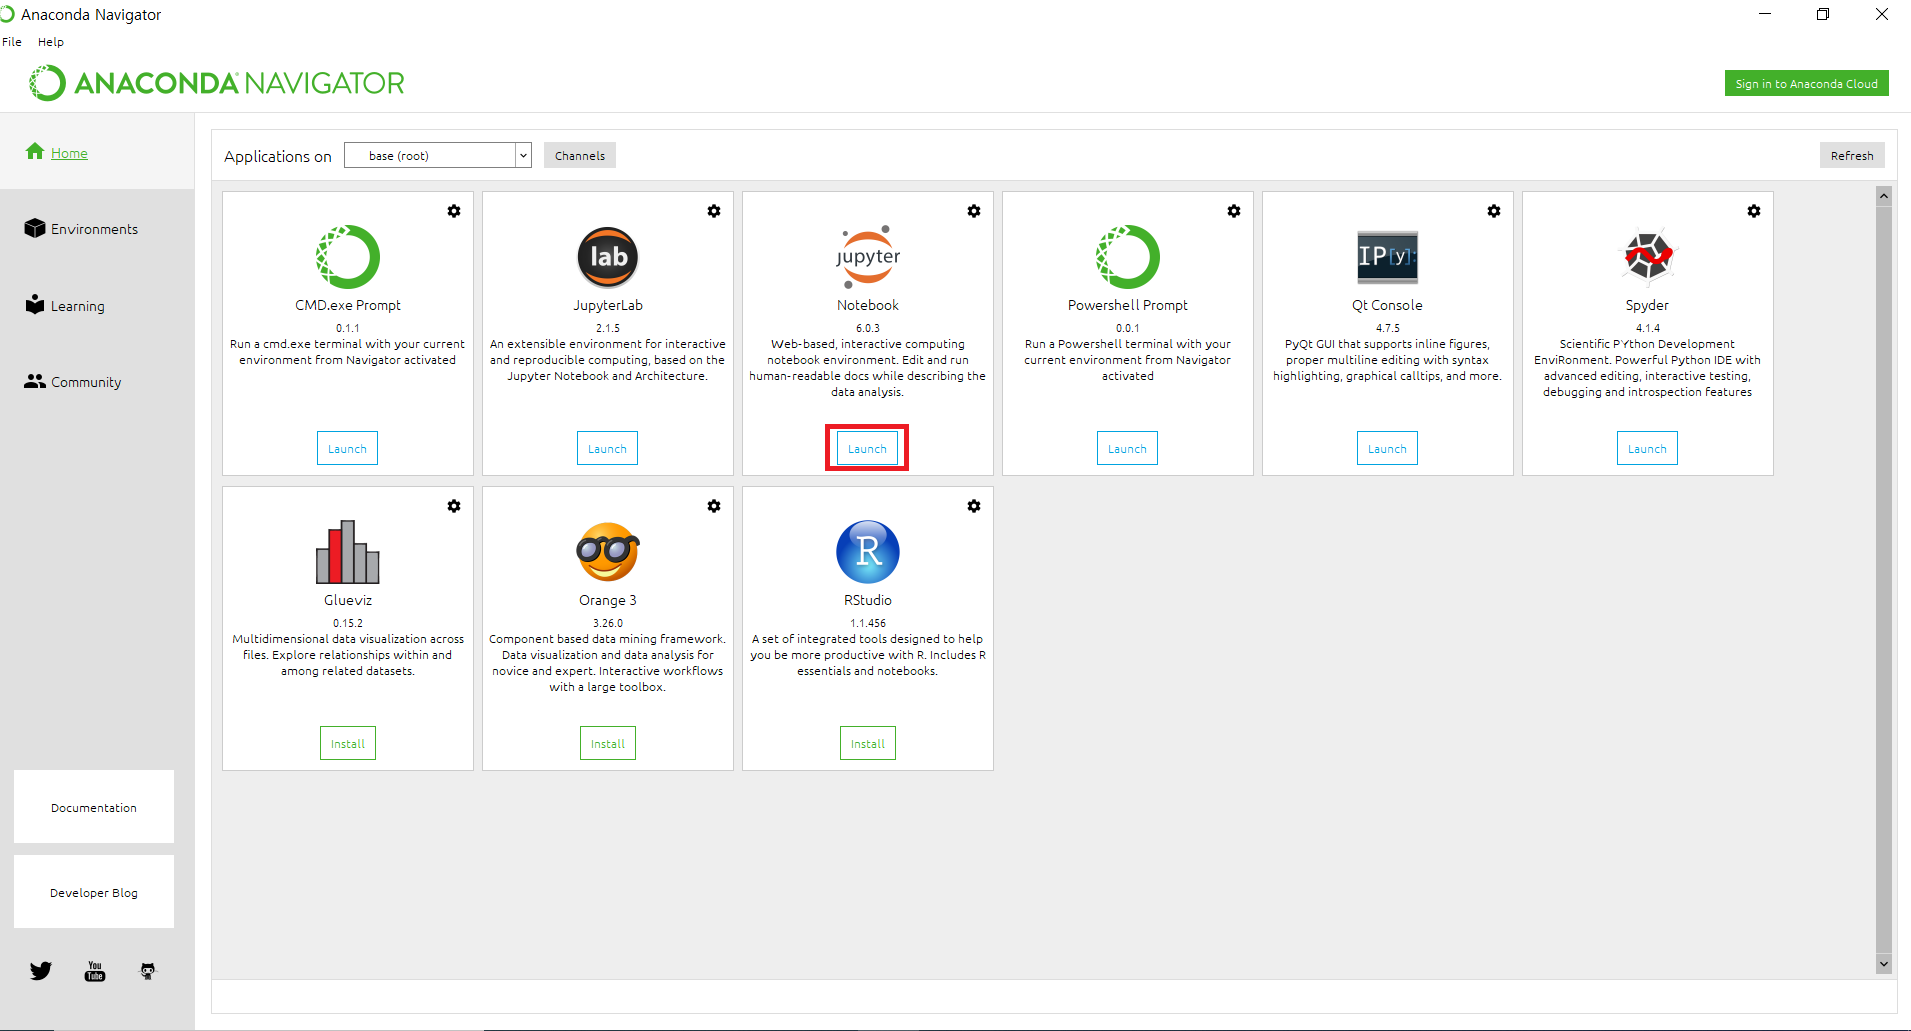Click the Channels button
Screen dimensions: 1911x1031
point(580,155)
